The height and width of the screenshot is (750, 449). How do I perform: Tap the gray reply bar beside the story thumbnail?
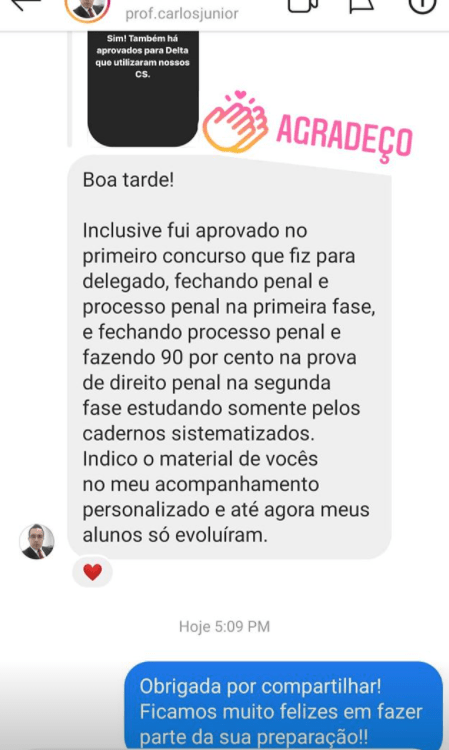tap(70, 88)
